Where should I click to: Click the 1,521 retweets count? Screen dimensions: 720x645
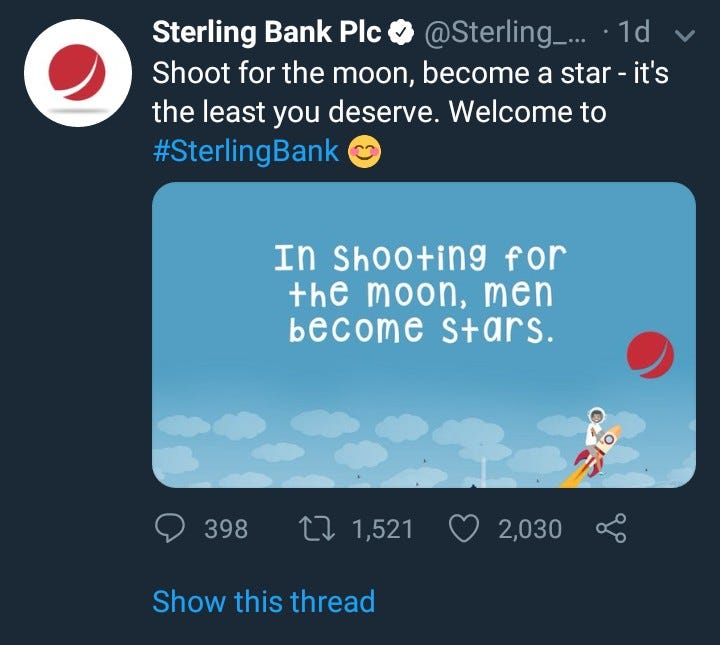click(x=382, y=528)
